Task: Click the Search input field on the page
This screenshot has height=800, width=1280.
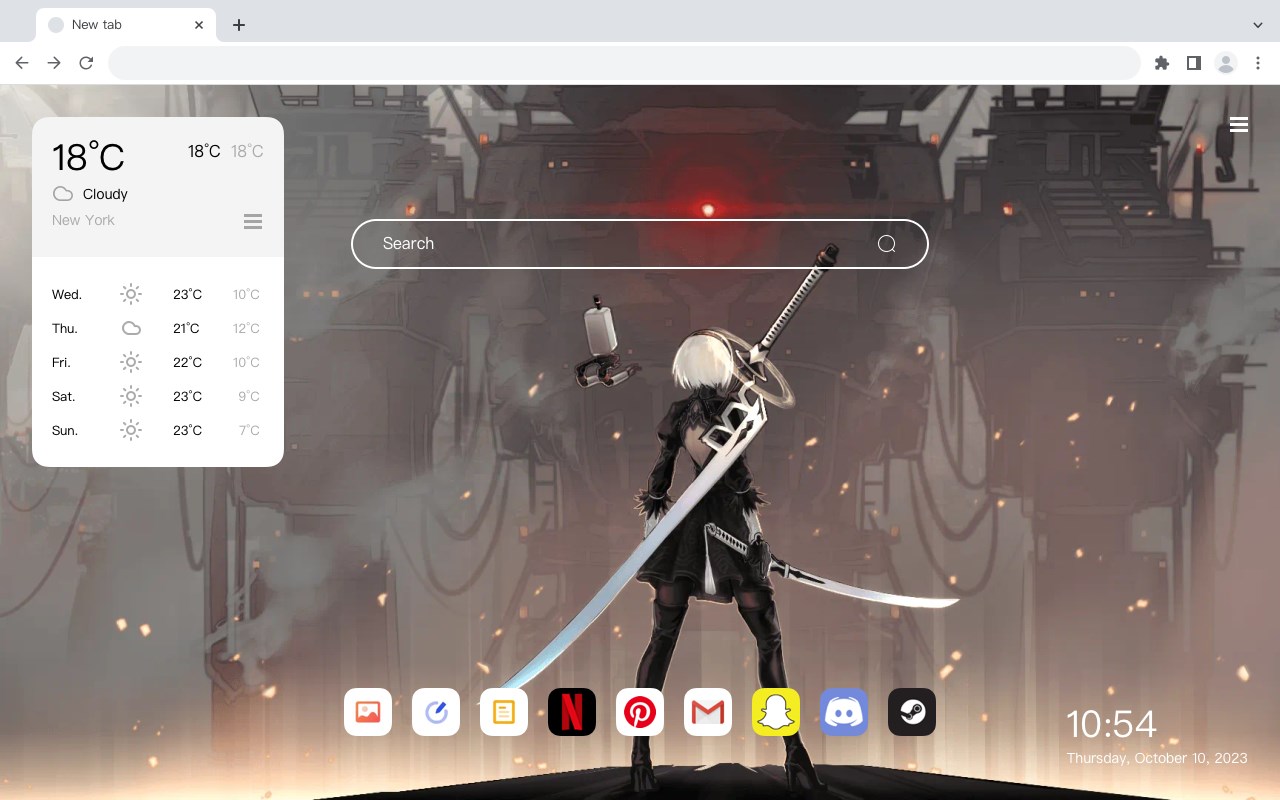Action: 640,244
